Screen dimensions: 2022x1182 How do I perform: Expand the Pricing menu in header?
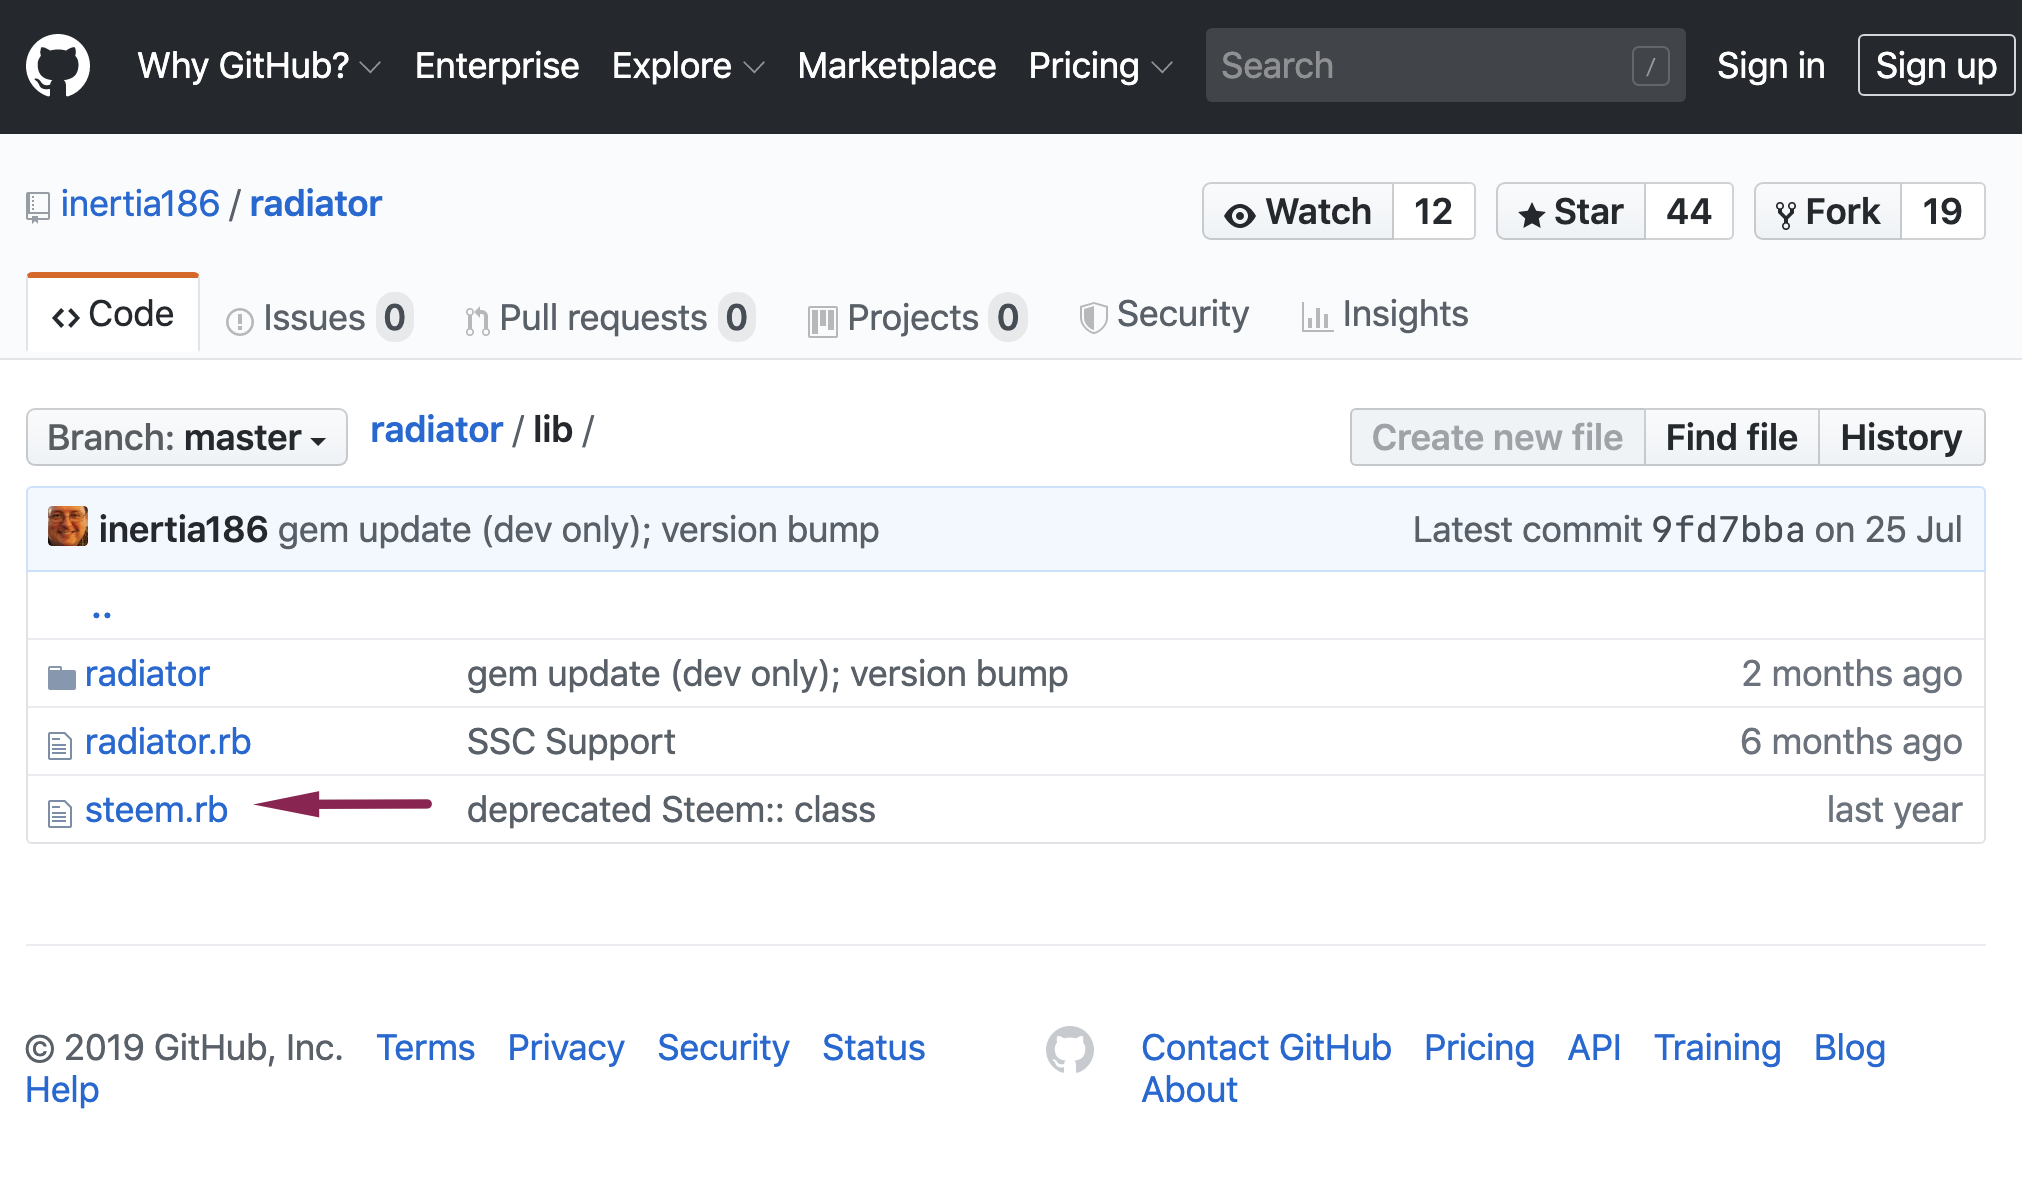click(1100, 66)
